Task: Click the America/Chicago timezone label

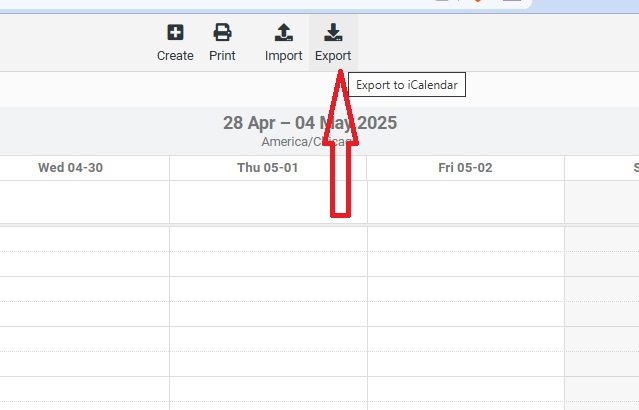Action: click(x=306, y=142)
